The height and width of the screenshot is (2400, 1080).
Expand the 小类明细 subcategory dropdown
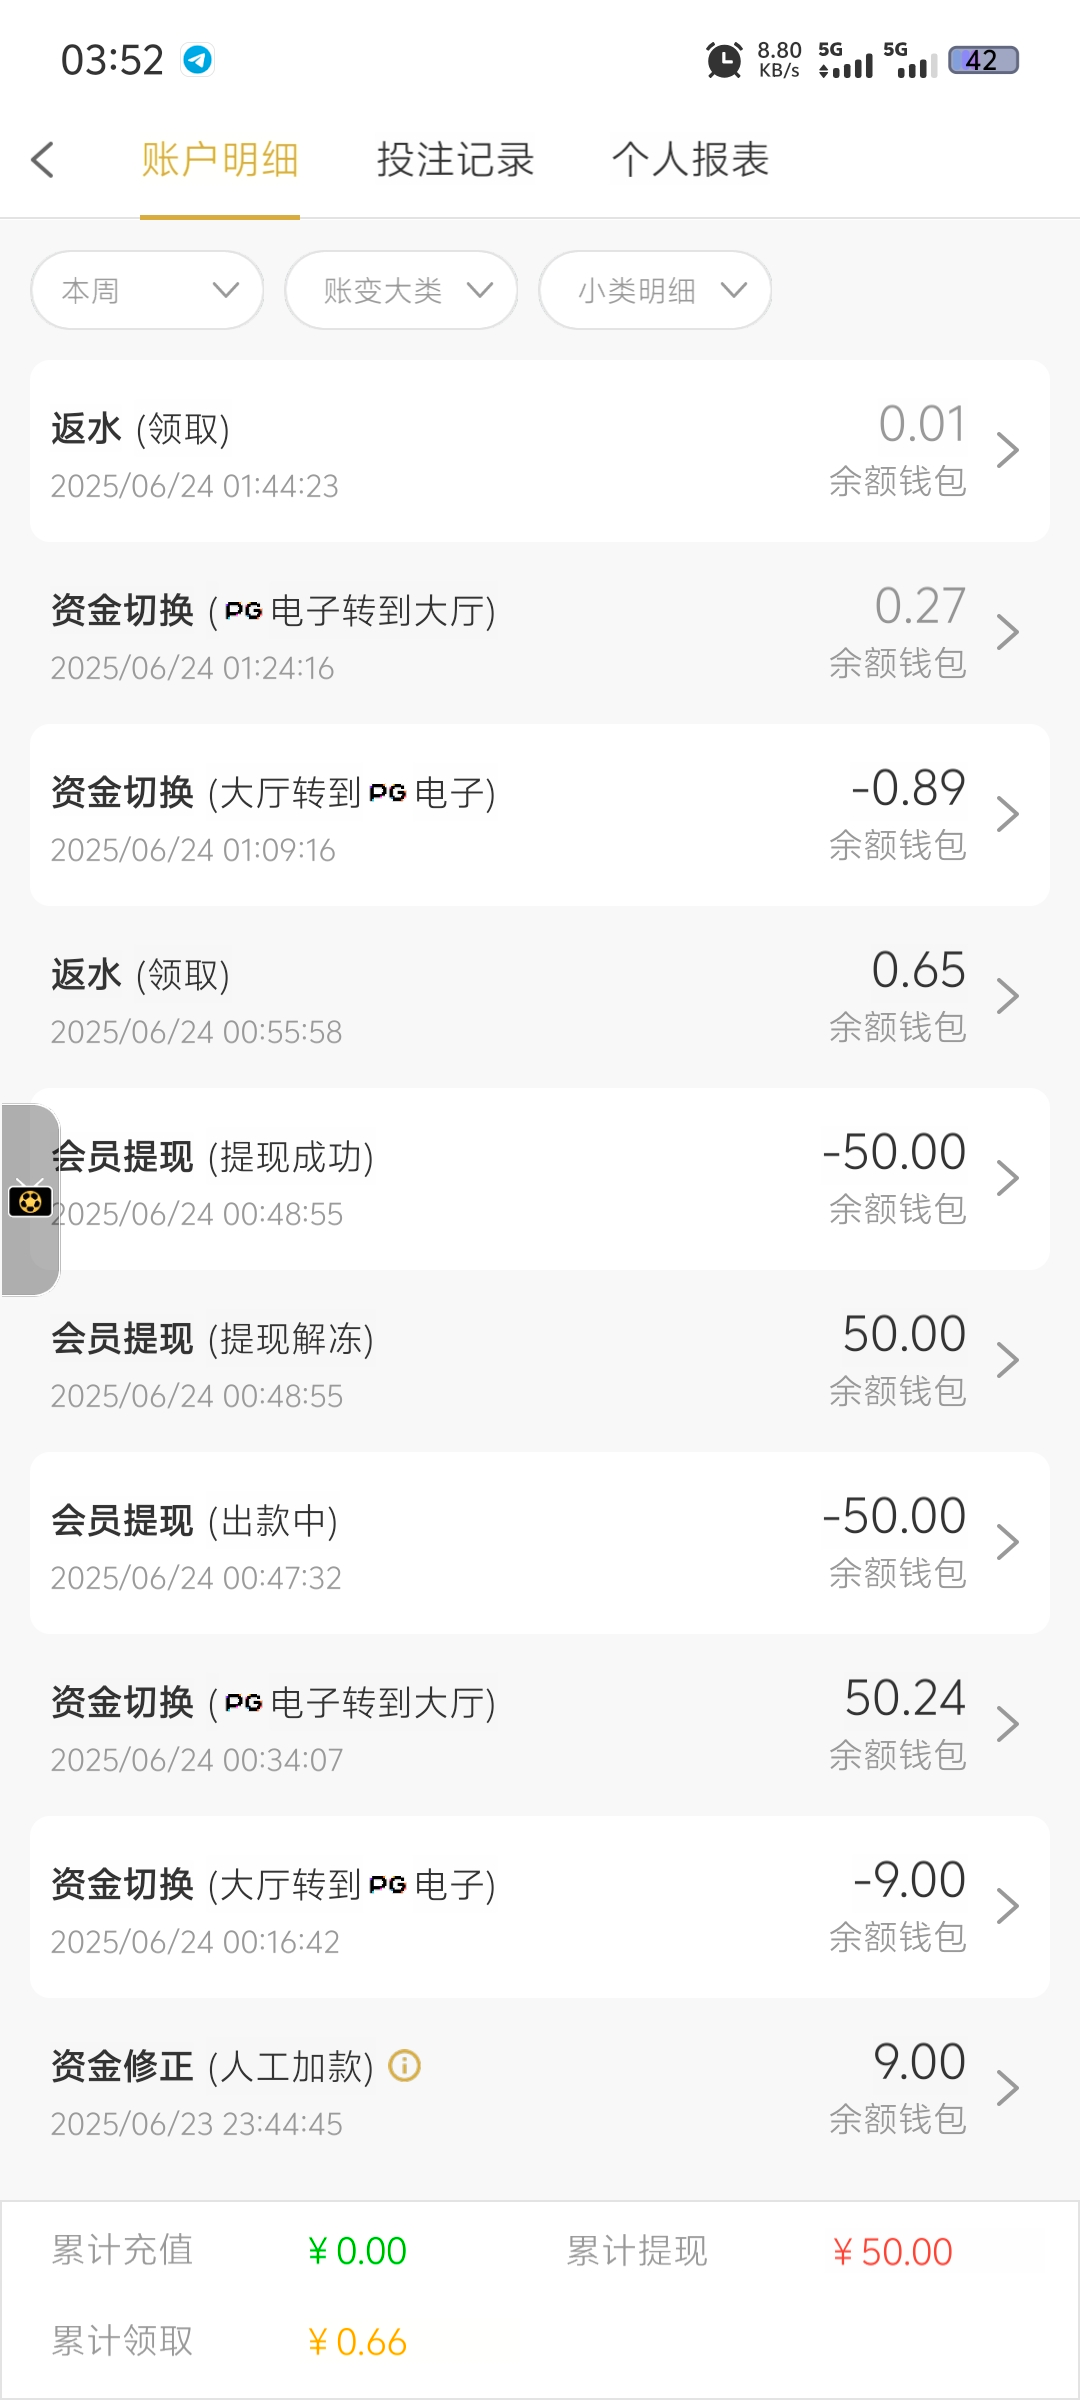click(655, 290)
